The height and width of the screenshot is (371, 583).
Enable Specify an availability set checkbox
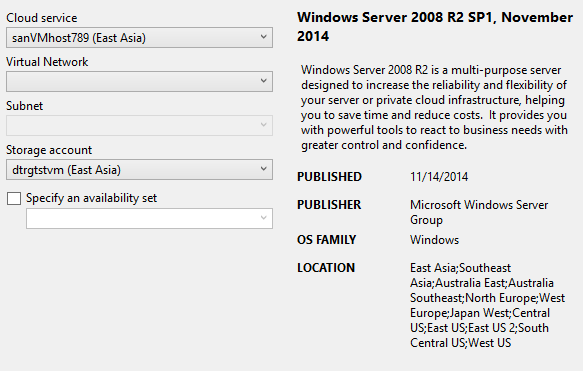point(14,198)
